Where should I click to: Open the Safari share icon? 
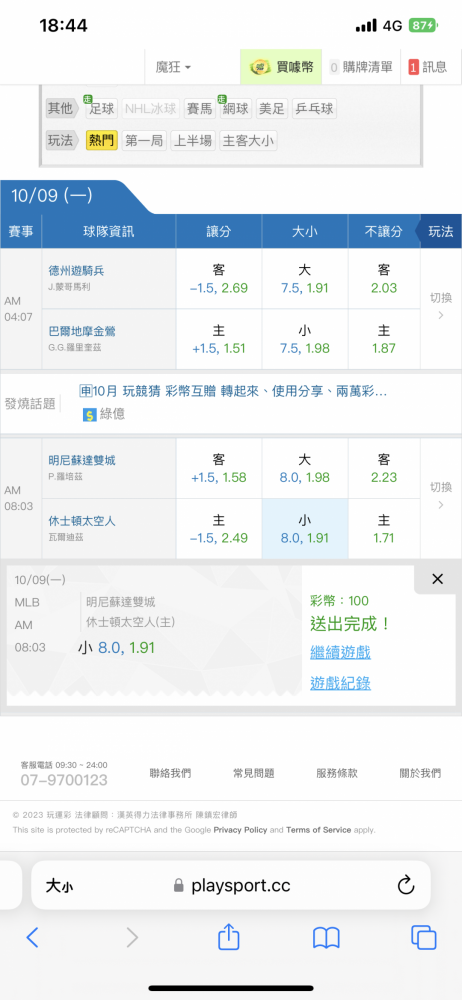pos(228,937)
